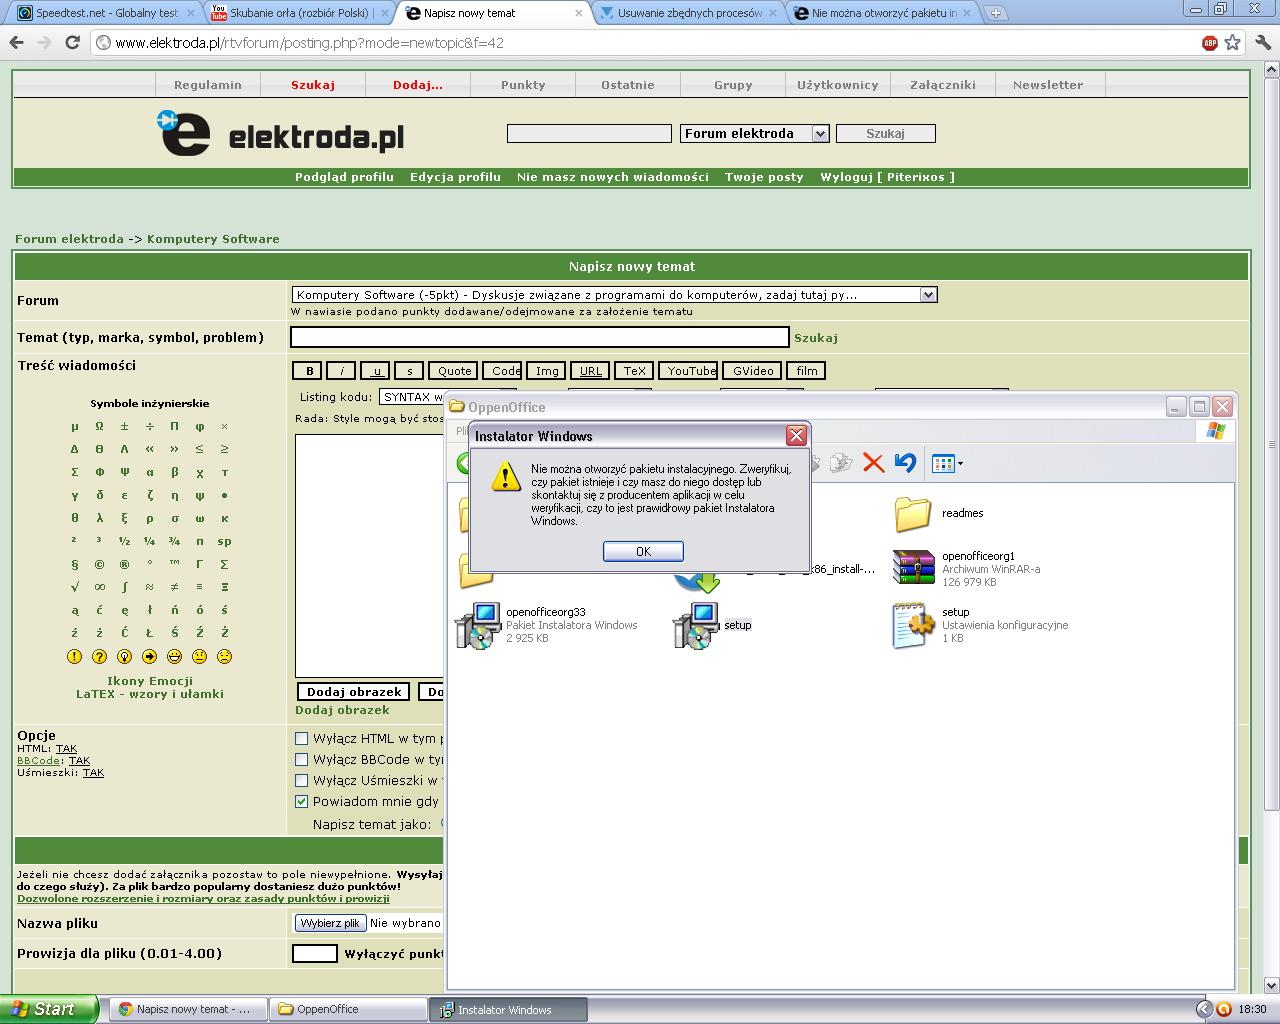The height and width of the screenshot is (1024, 1280).
Task: Uncheck the 'Powiadom mnie' checkbox
Action: [301, 801]
